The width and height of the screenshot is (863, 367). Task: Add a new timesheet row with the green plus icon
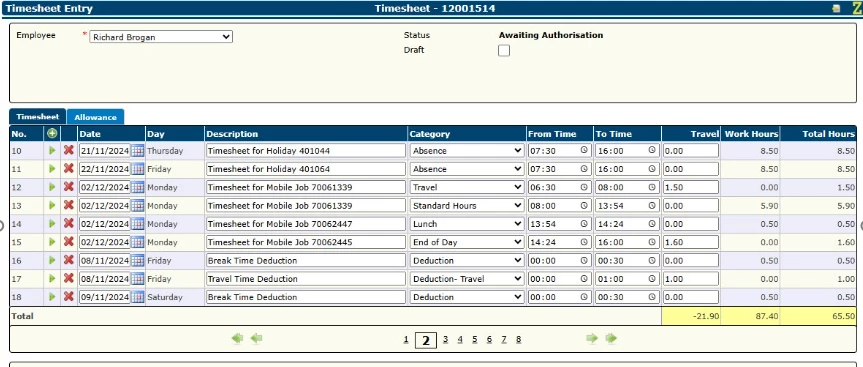[x=52, y=134]
